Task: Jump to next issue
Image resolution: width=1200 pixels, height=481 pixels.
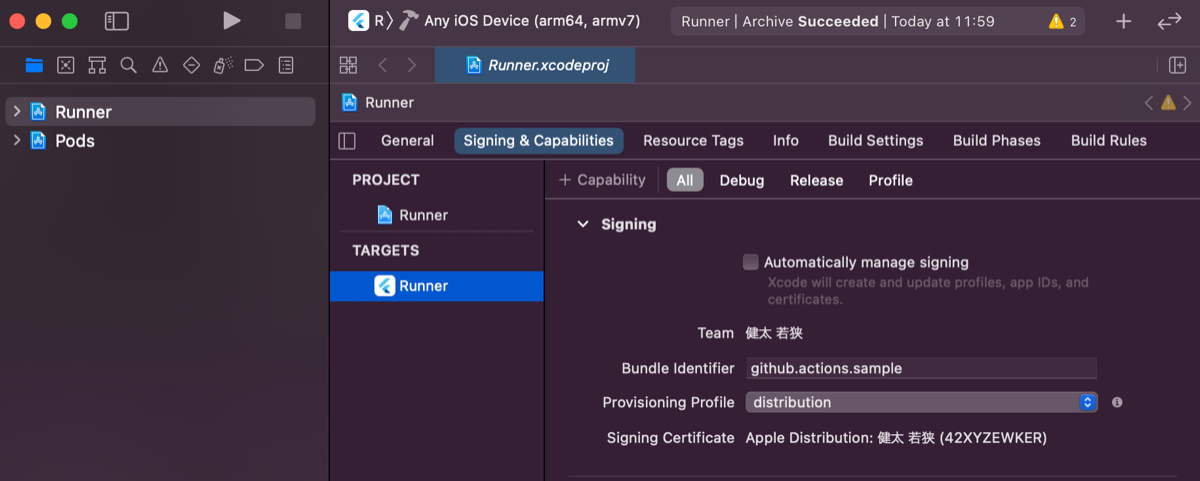Action: 1187,102
